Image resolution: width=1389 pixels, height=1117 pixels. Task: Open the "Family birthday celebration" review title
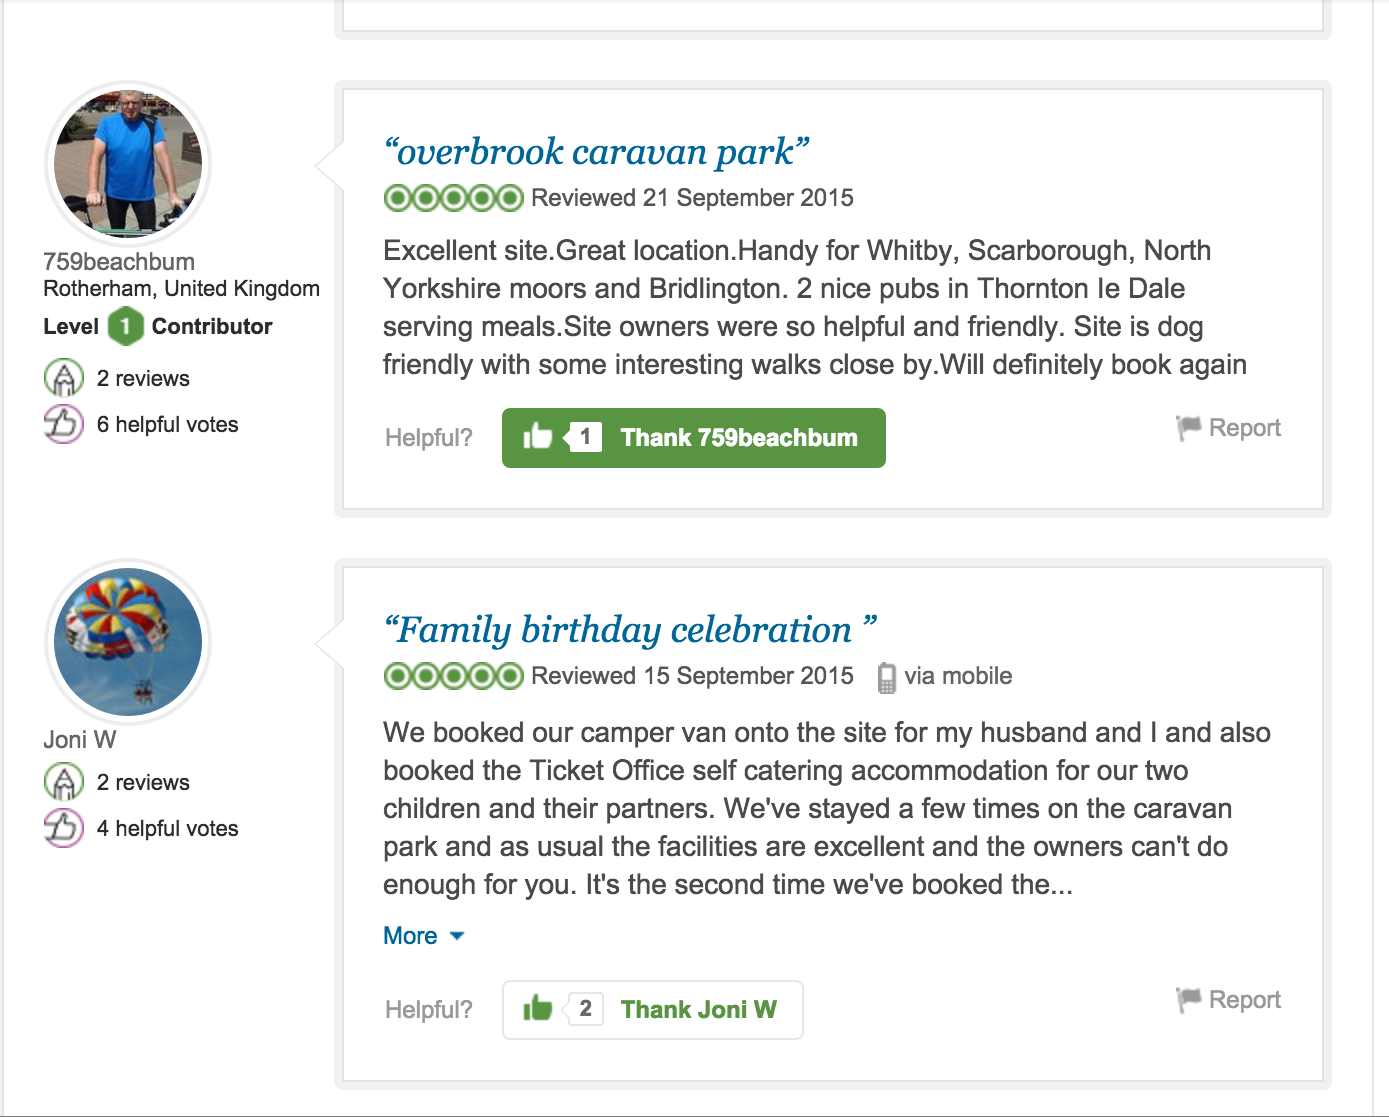[630, 630]
